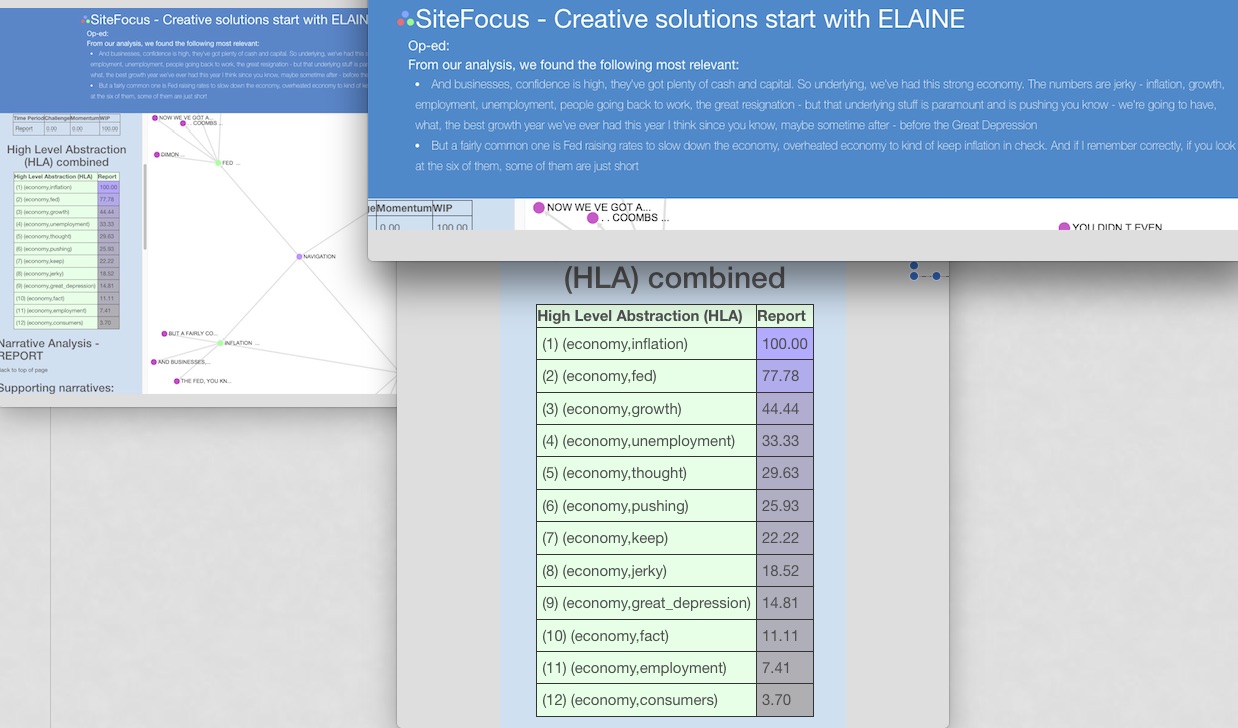
Task: Click the 'Op-ed:' label in the small left window
Action: point(98,33)
